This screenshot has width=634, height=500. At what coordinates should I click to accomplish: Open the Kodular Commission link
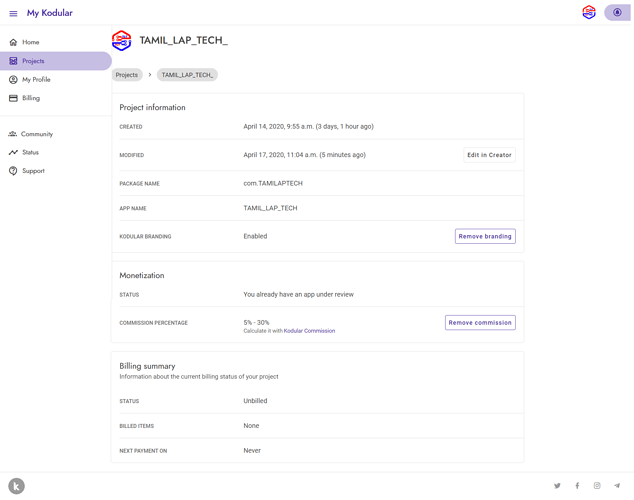(309, 331)
